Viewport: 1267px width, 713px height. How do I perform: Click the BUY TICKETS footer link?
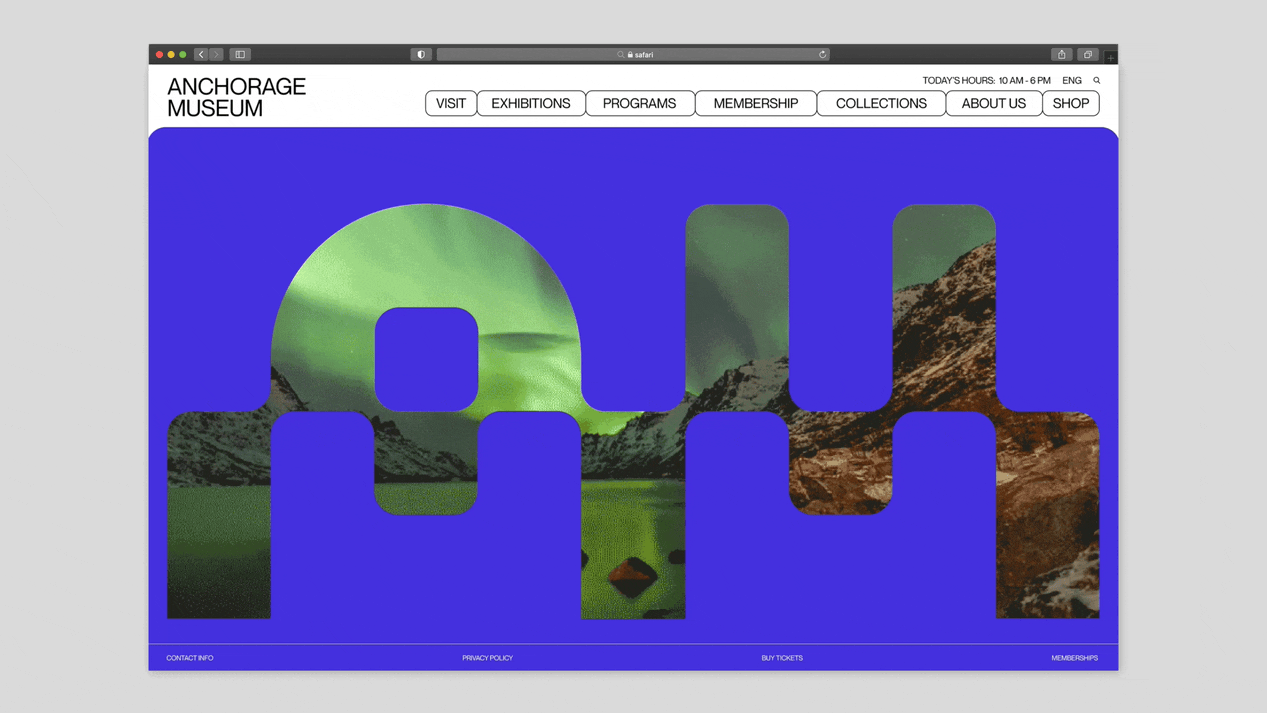(x=782, y=658)
